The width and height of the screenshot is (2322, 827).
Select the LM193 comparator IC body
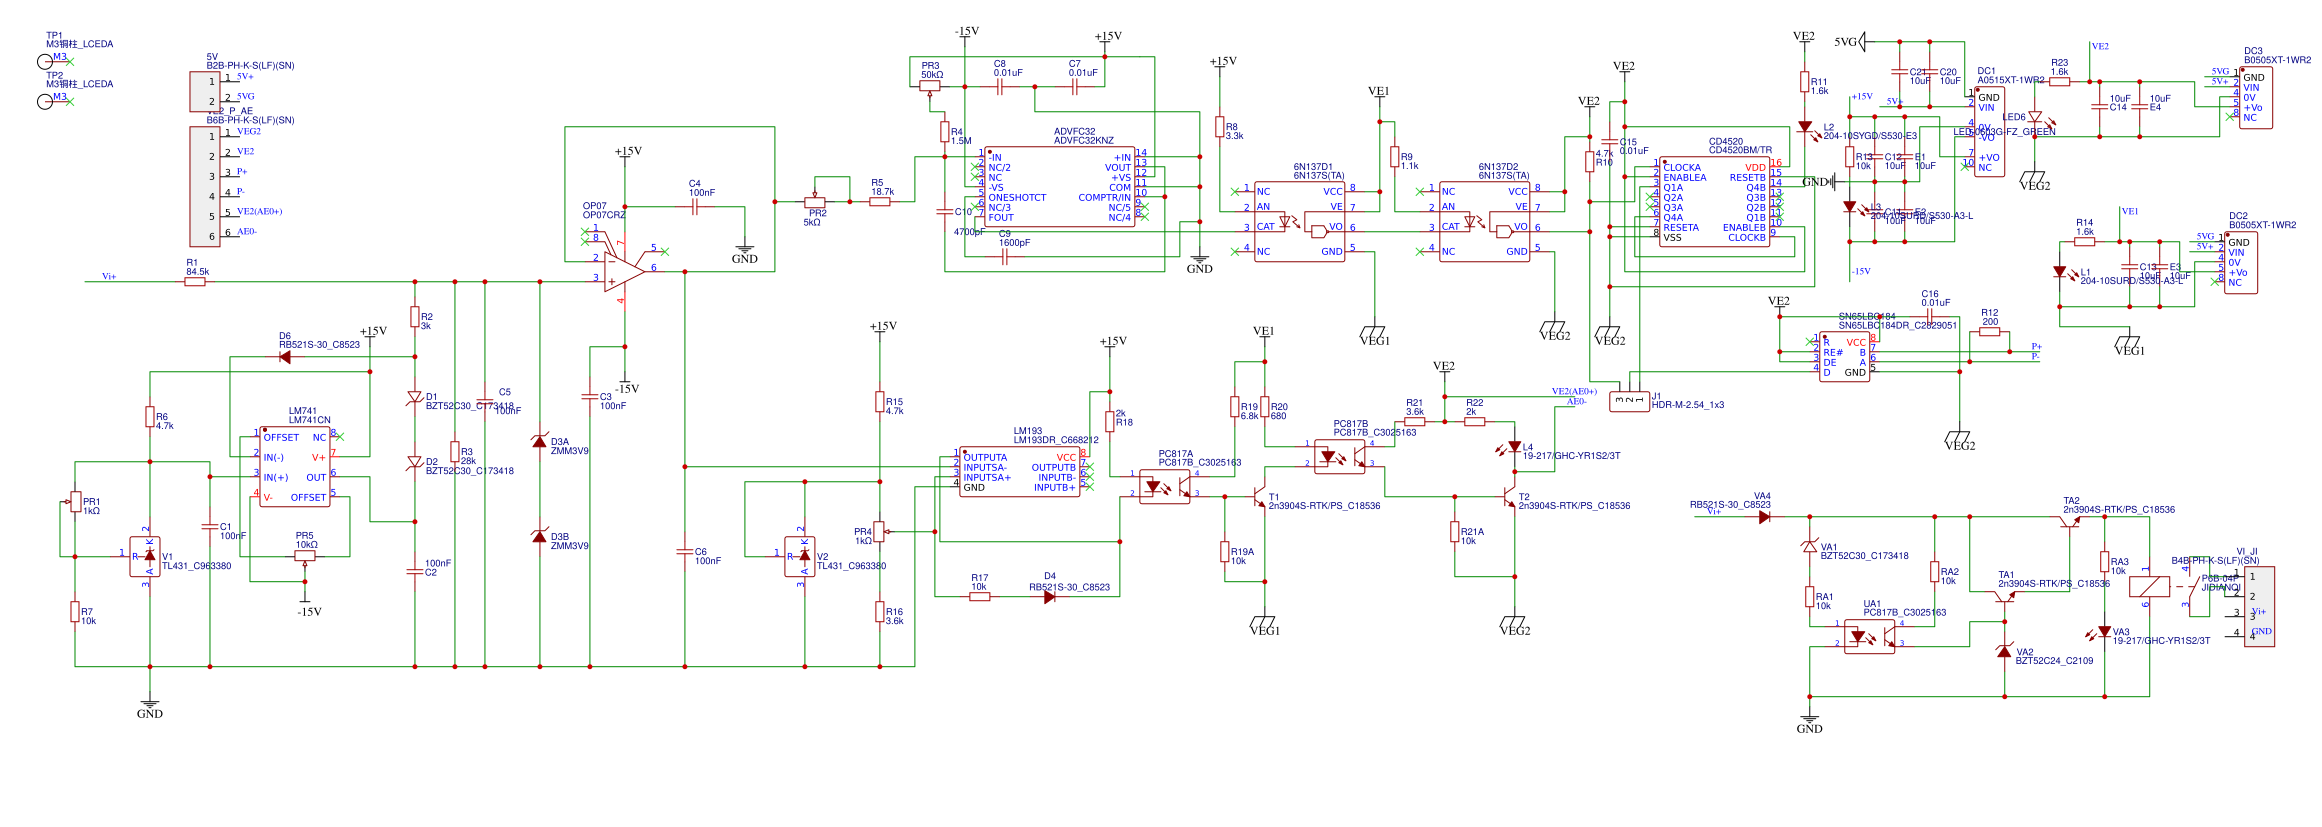[1019, 472]
